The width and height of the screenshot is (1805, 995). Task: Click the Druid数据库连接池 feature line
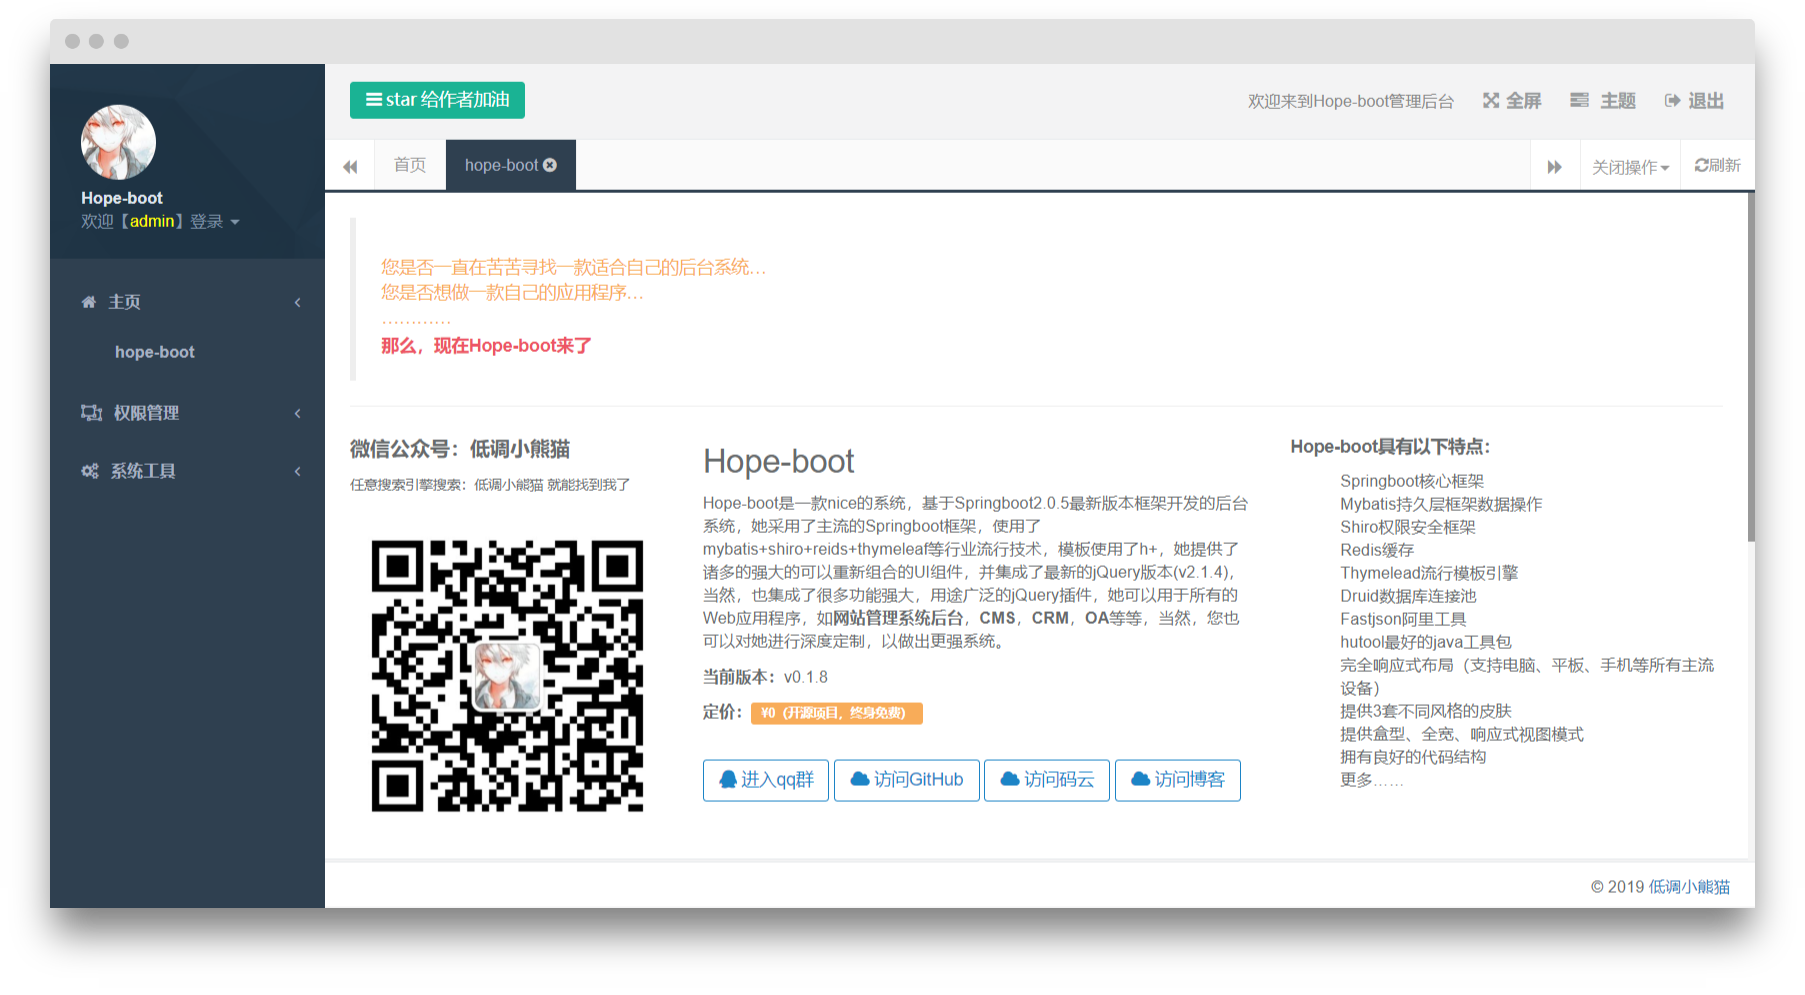pos(1408,596)
